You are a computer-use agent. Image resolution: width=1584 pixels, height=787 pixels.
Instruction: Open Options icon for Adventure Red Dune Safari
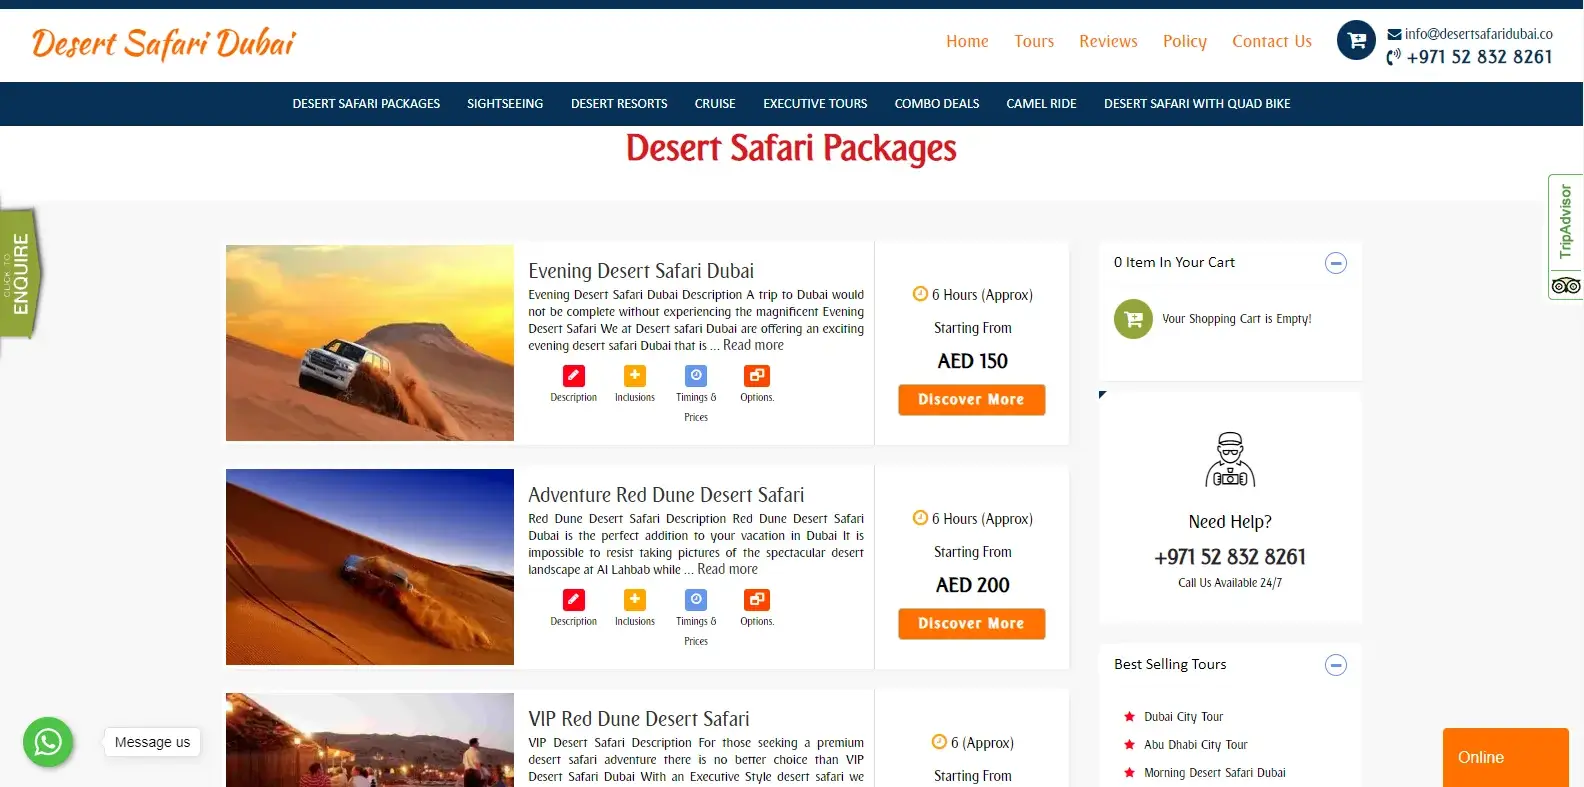[757, 600]
